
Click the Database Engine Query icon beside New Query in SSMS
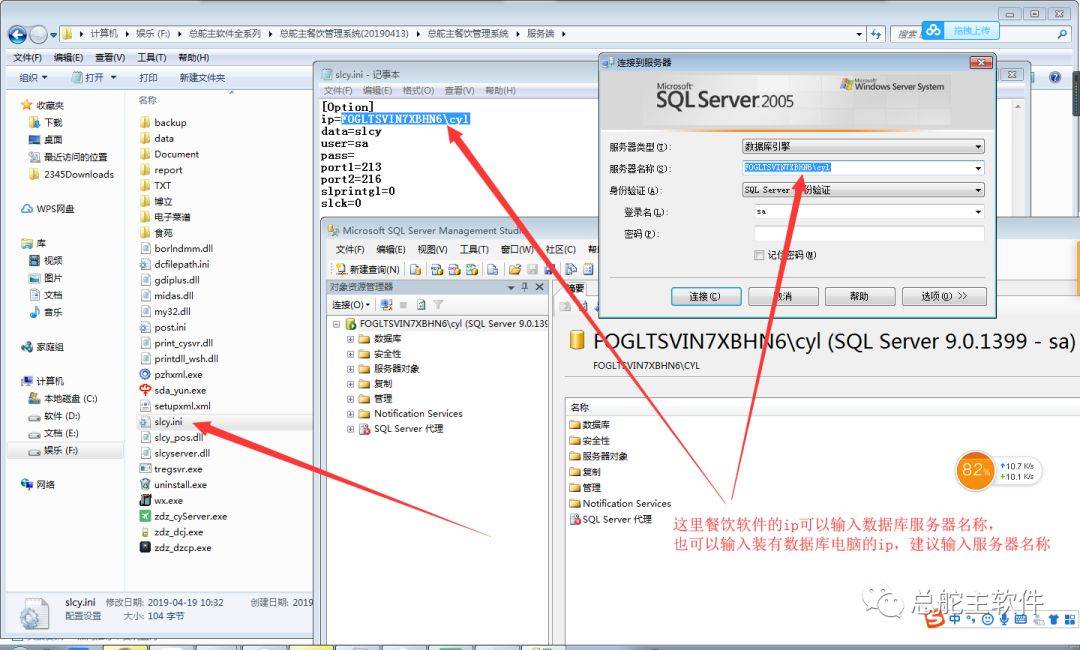click(x=415, y=269)
